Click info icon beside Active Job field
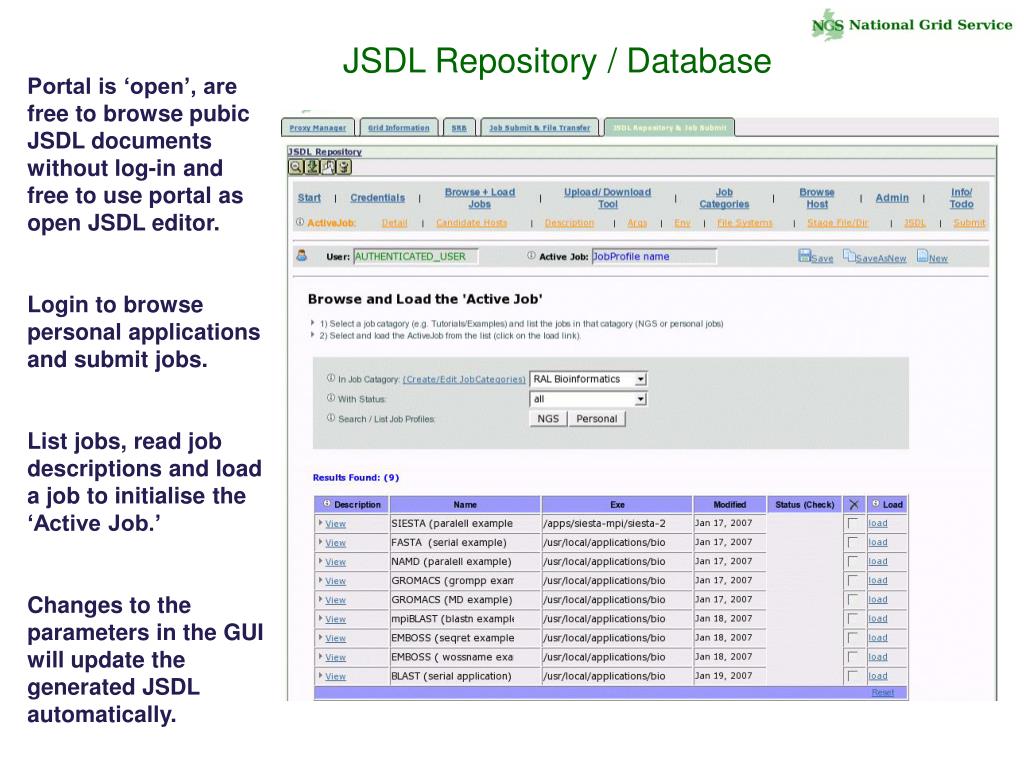 [x=531, y=255]
